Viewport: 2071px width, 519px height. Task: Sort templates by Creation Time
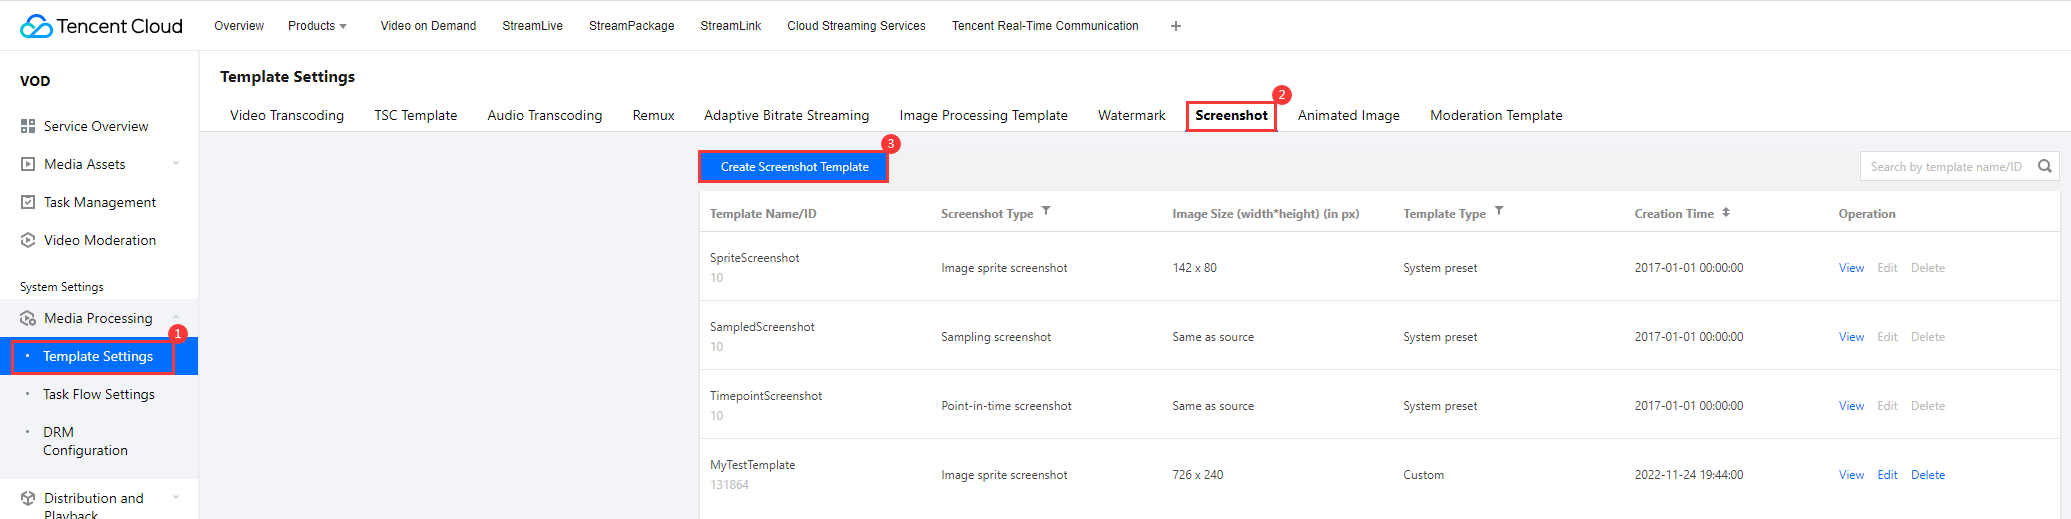1726,212
